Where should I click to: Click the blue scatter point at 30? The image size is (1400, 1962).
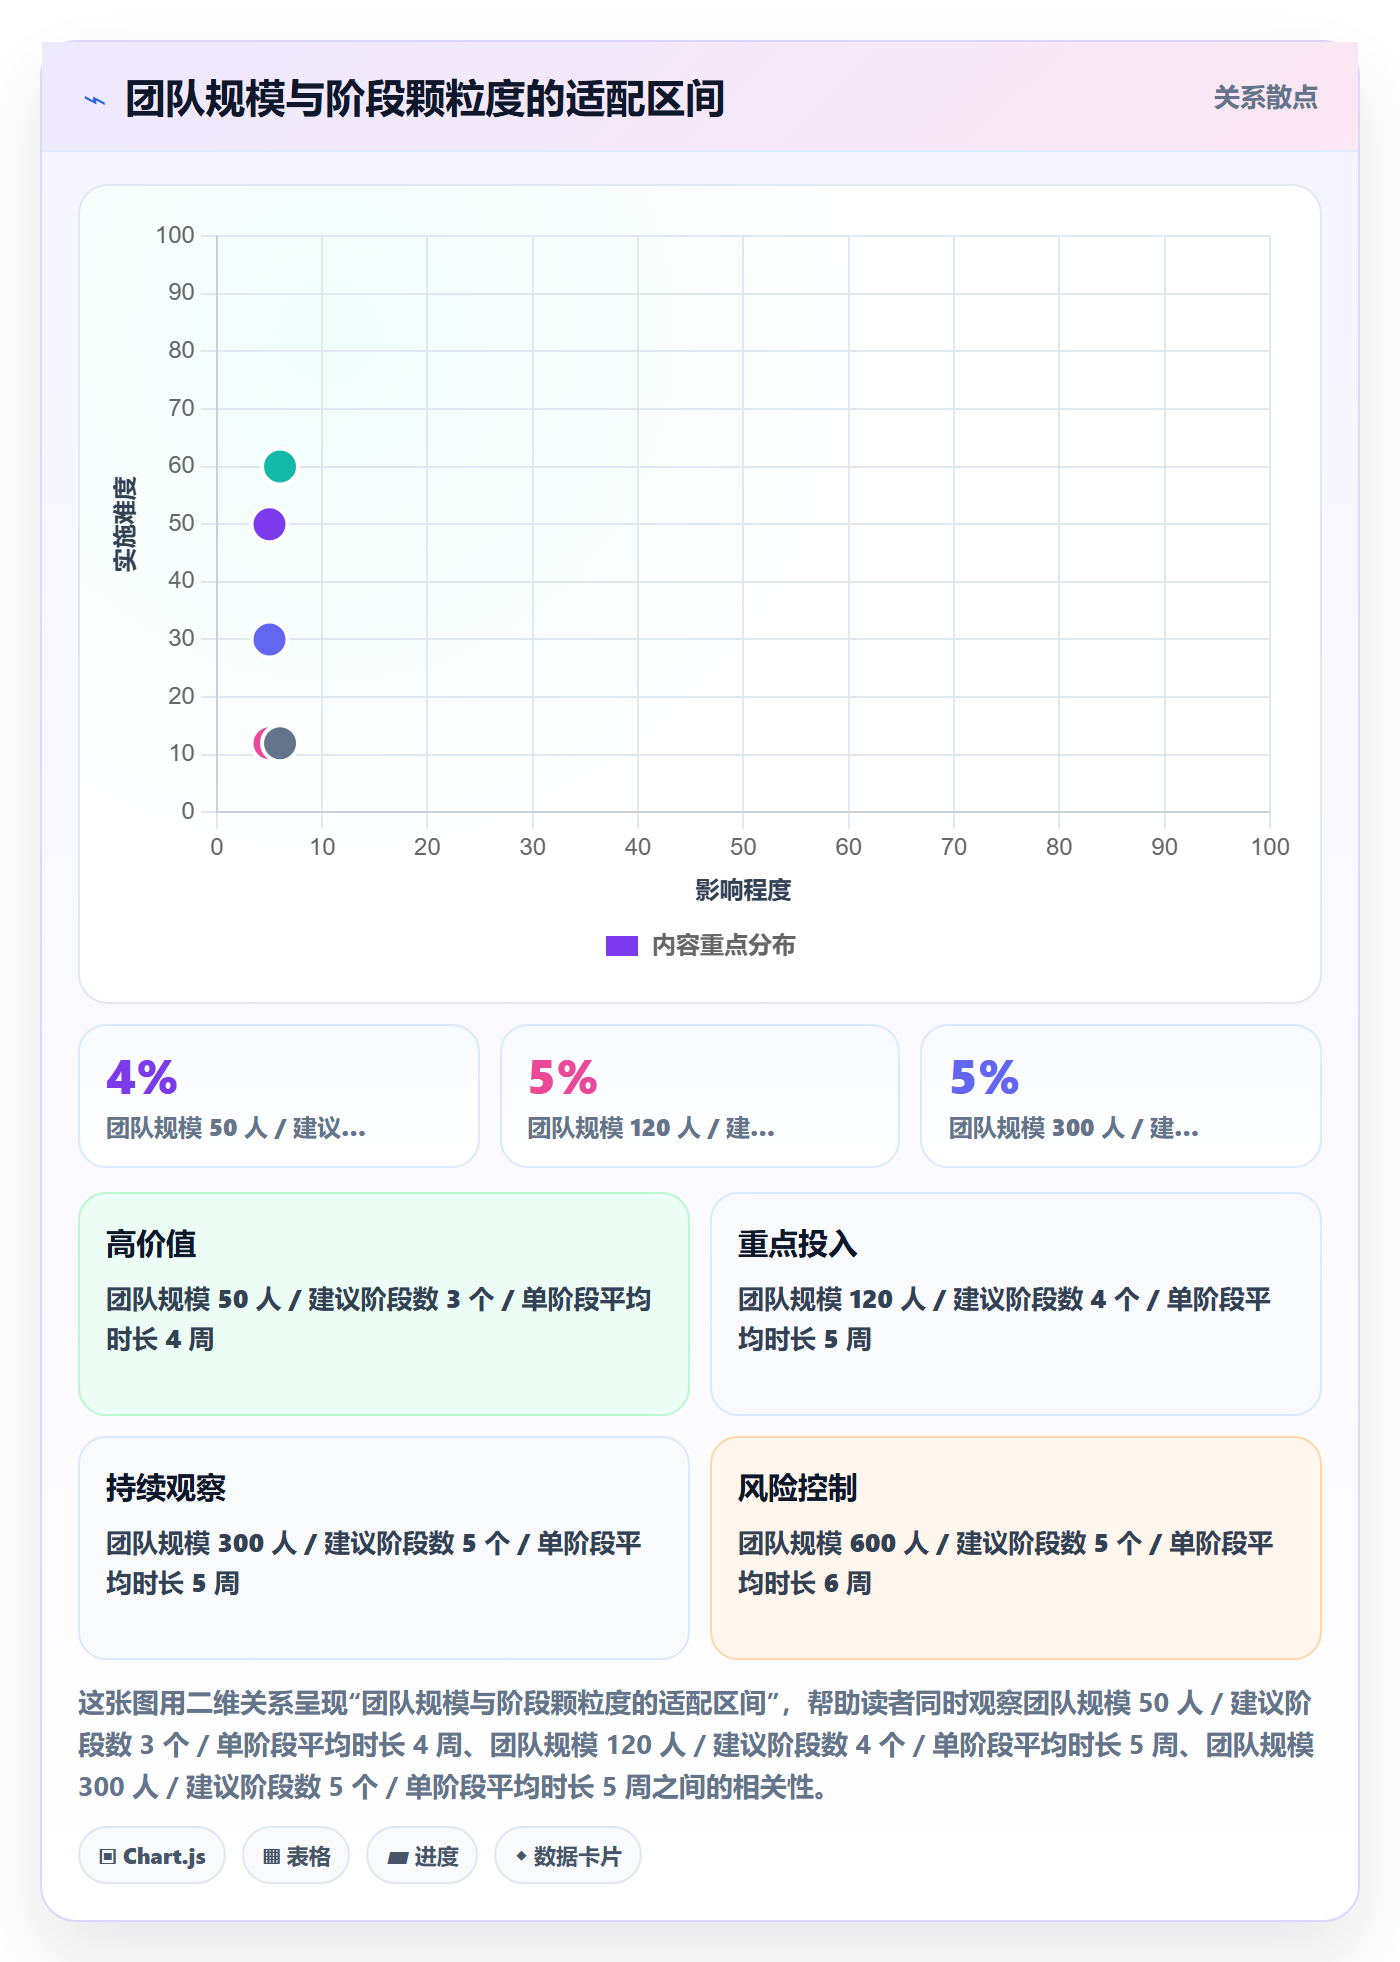(269, 639)
